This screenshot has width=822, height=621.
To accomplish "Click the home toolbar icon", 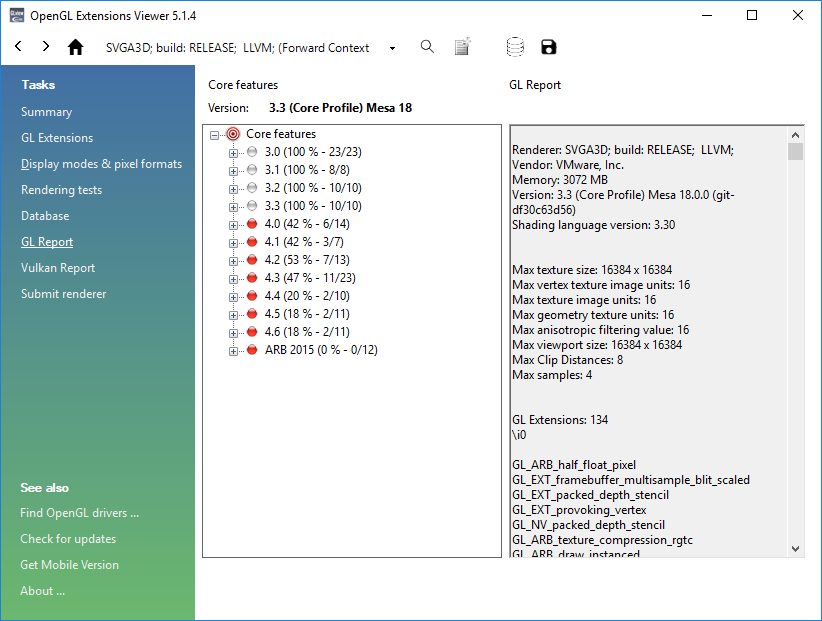I will [x=75, y=46].
